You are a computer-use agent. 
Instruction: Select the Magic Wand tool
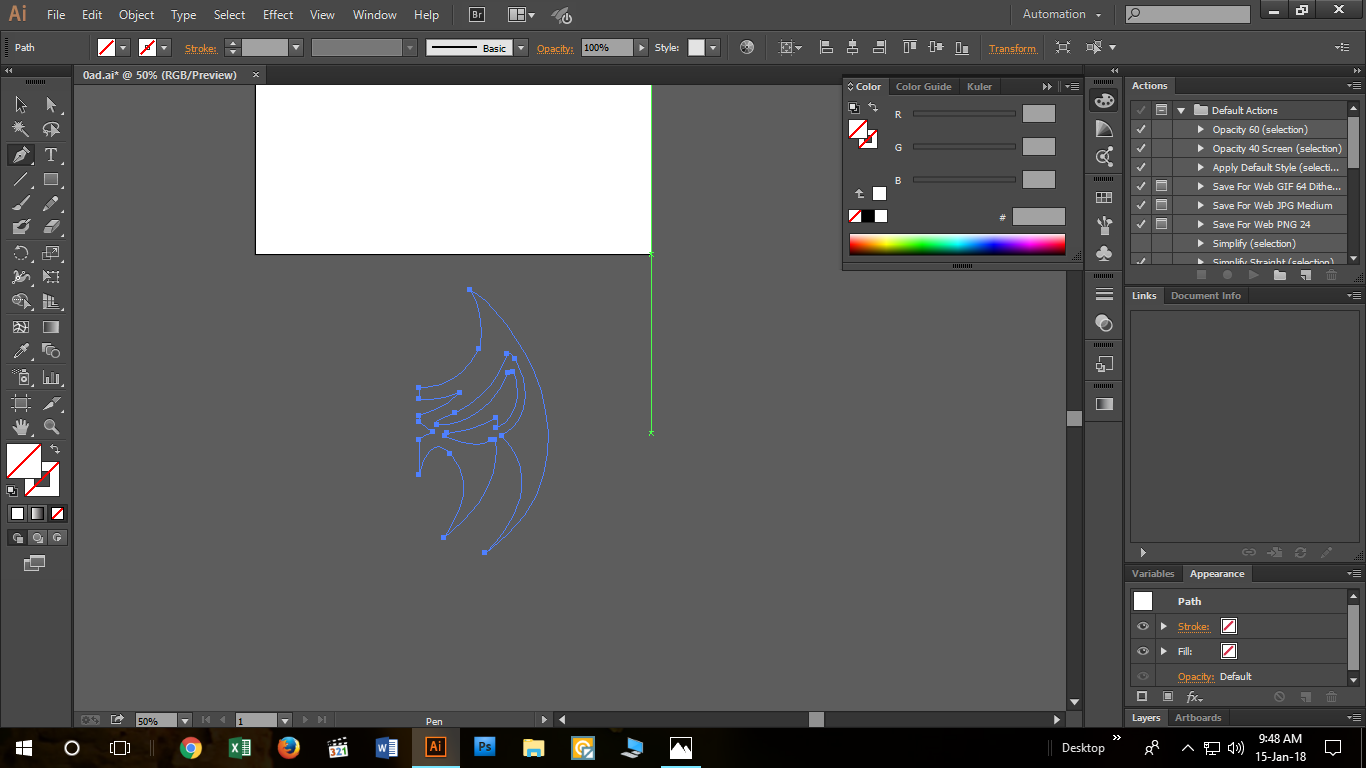coord(20,129)
